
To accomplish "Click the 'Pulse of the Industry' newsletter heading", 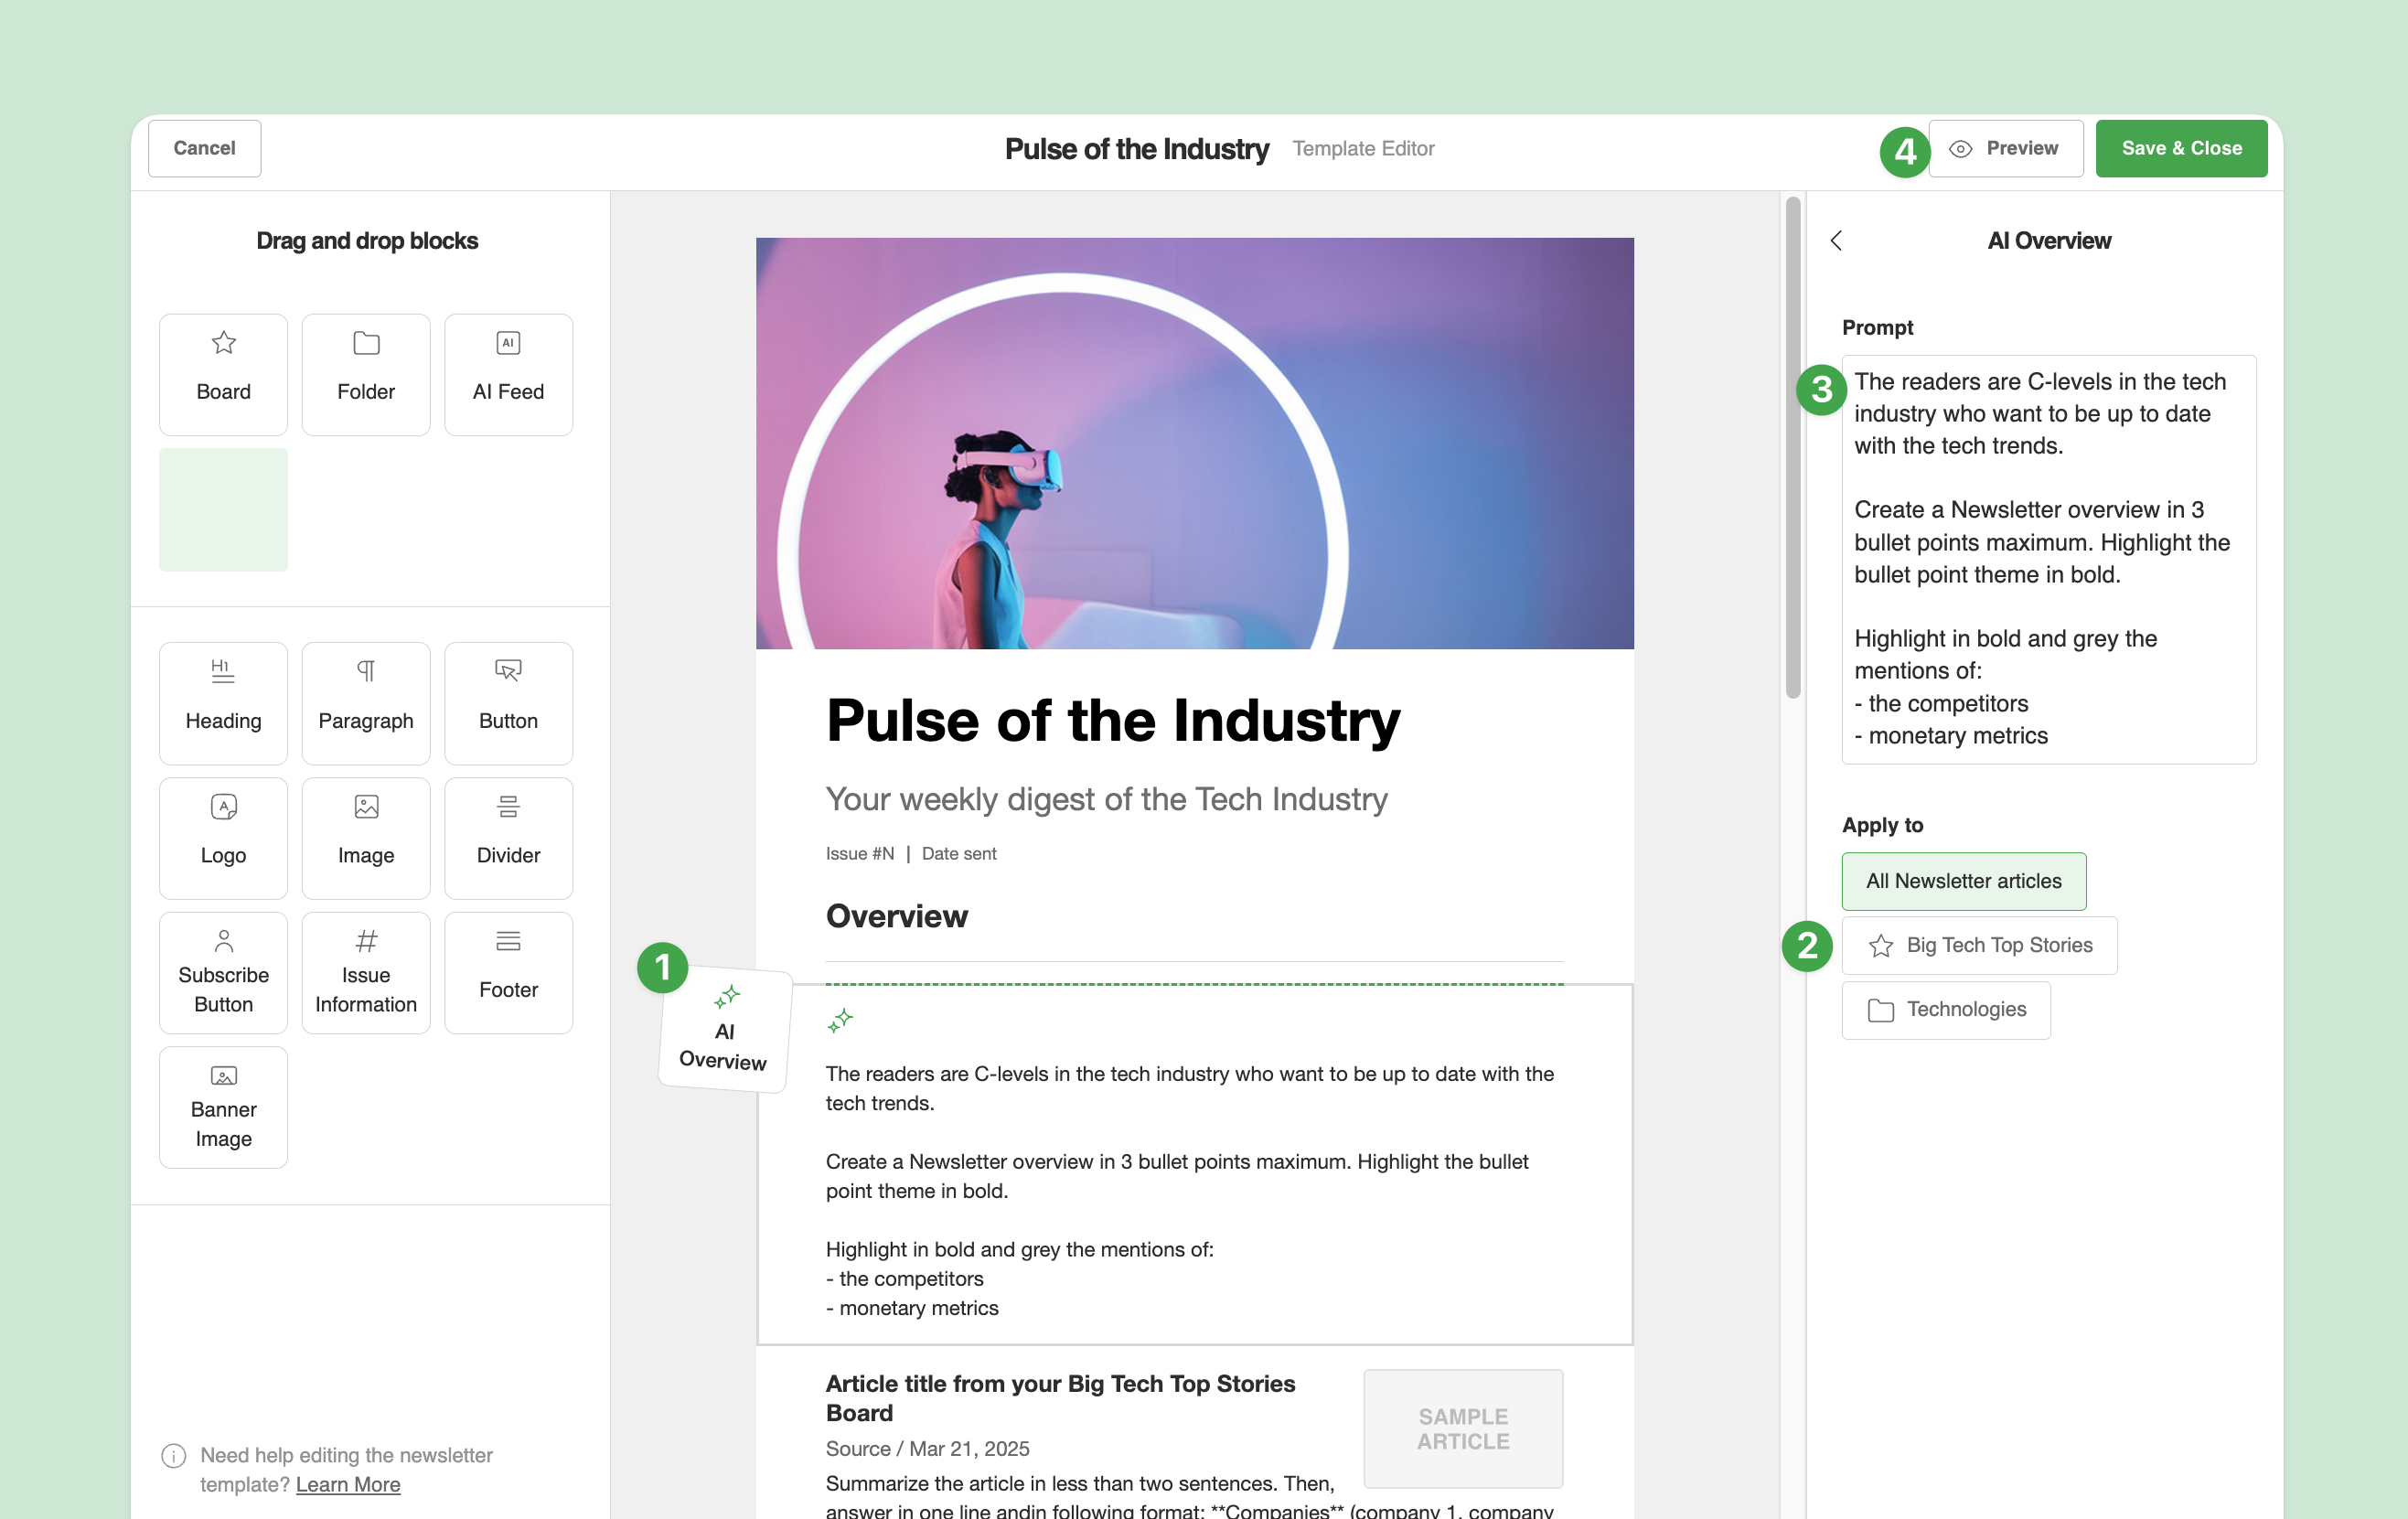I will click(x=1113, y=721).
